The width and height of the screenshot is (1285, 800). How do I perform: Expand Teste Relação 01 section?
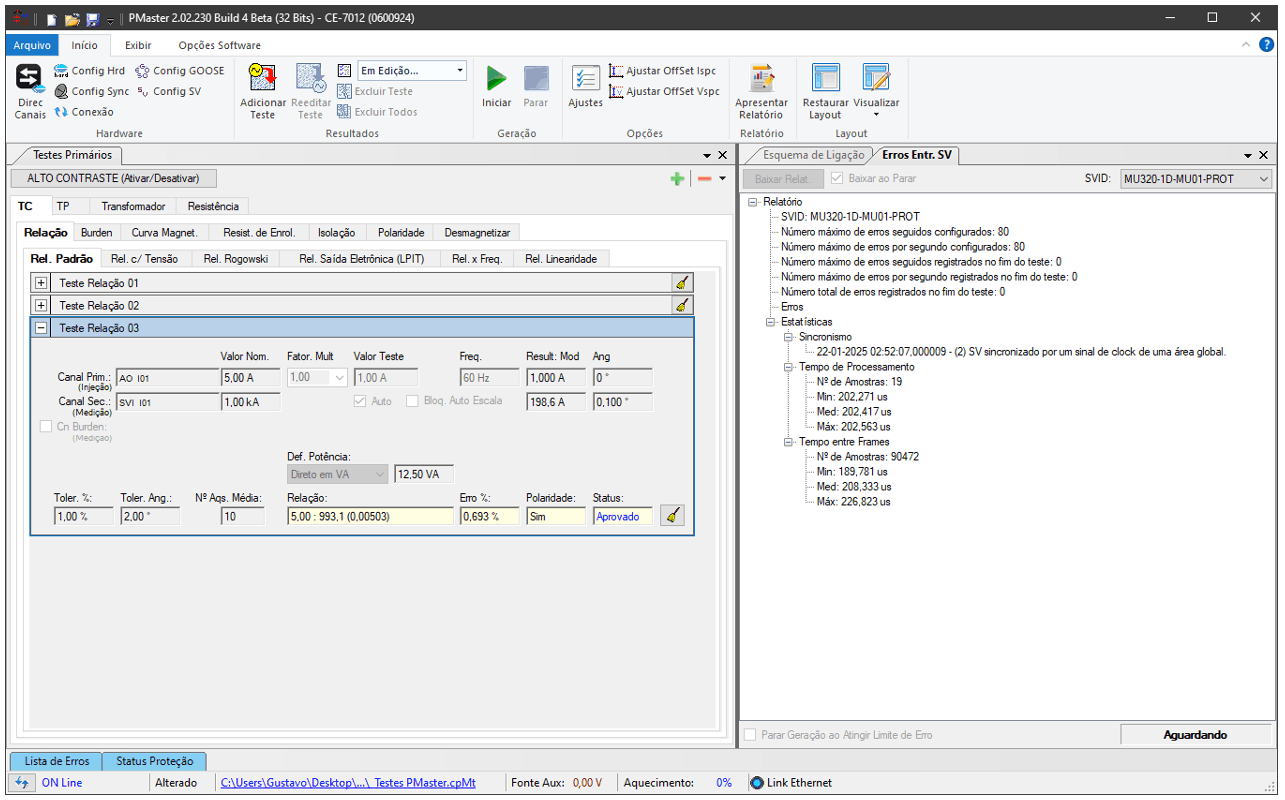point(41,283)
